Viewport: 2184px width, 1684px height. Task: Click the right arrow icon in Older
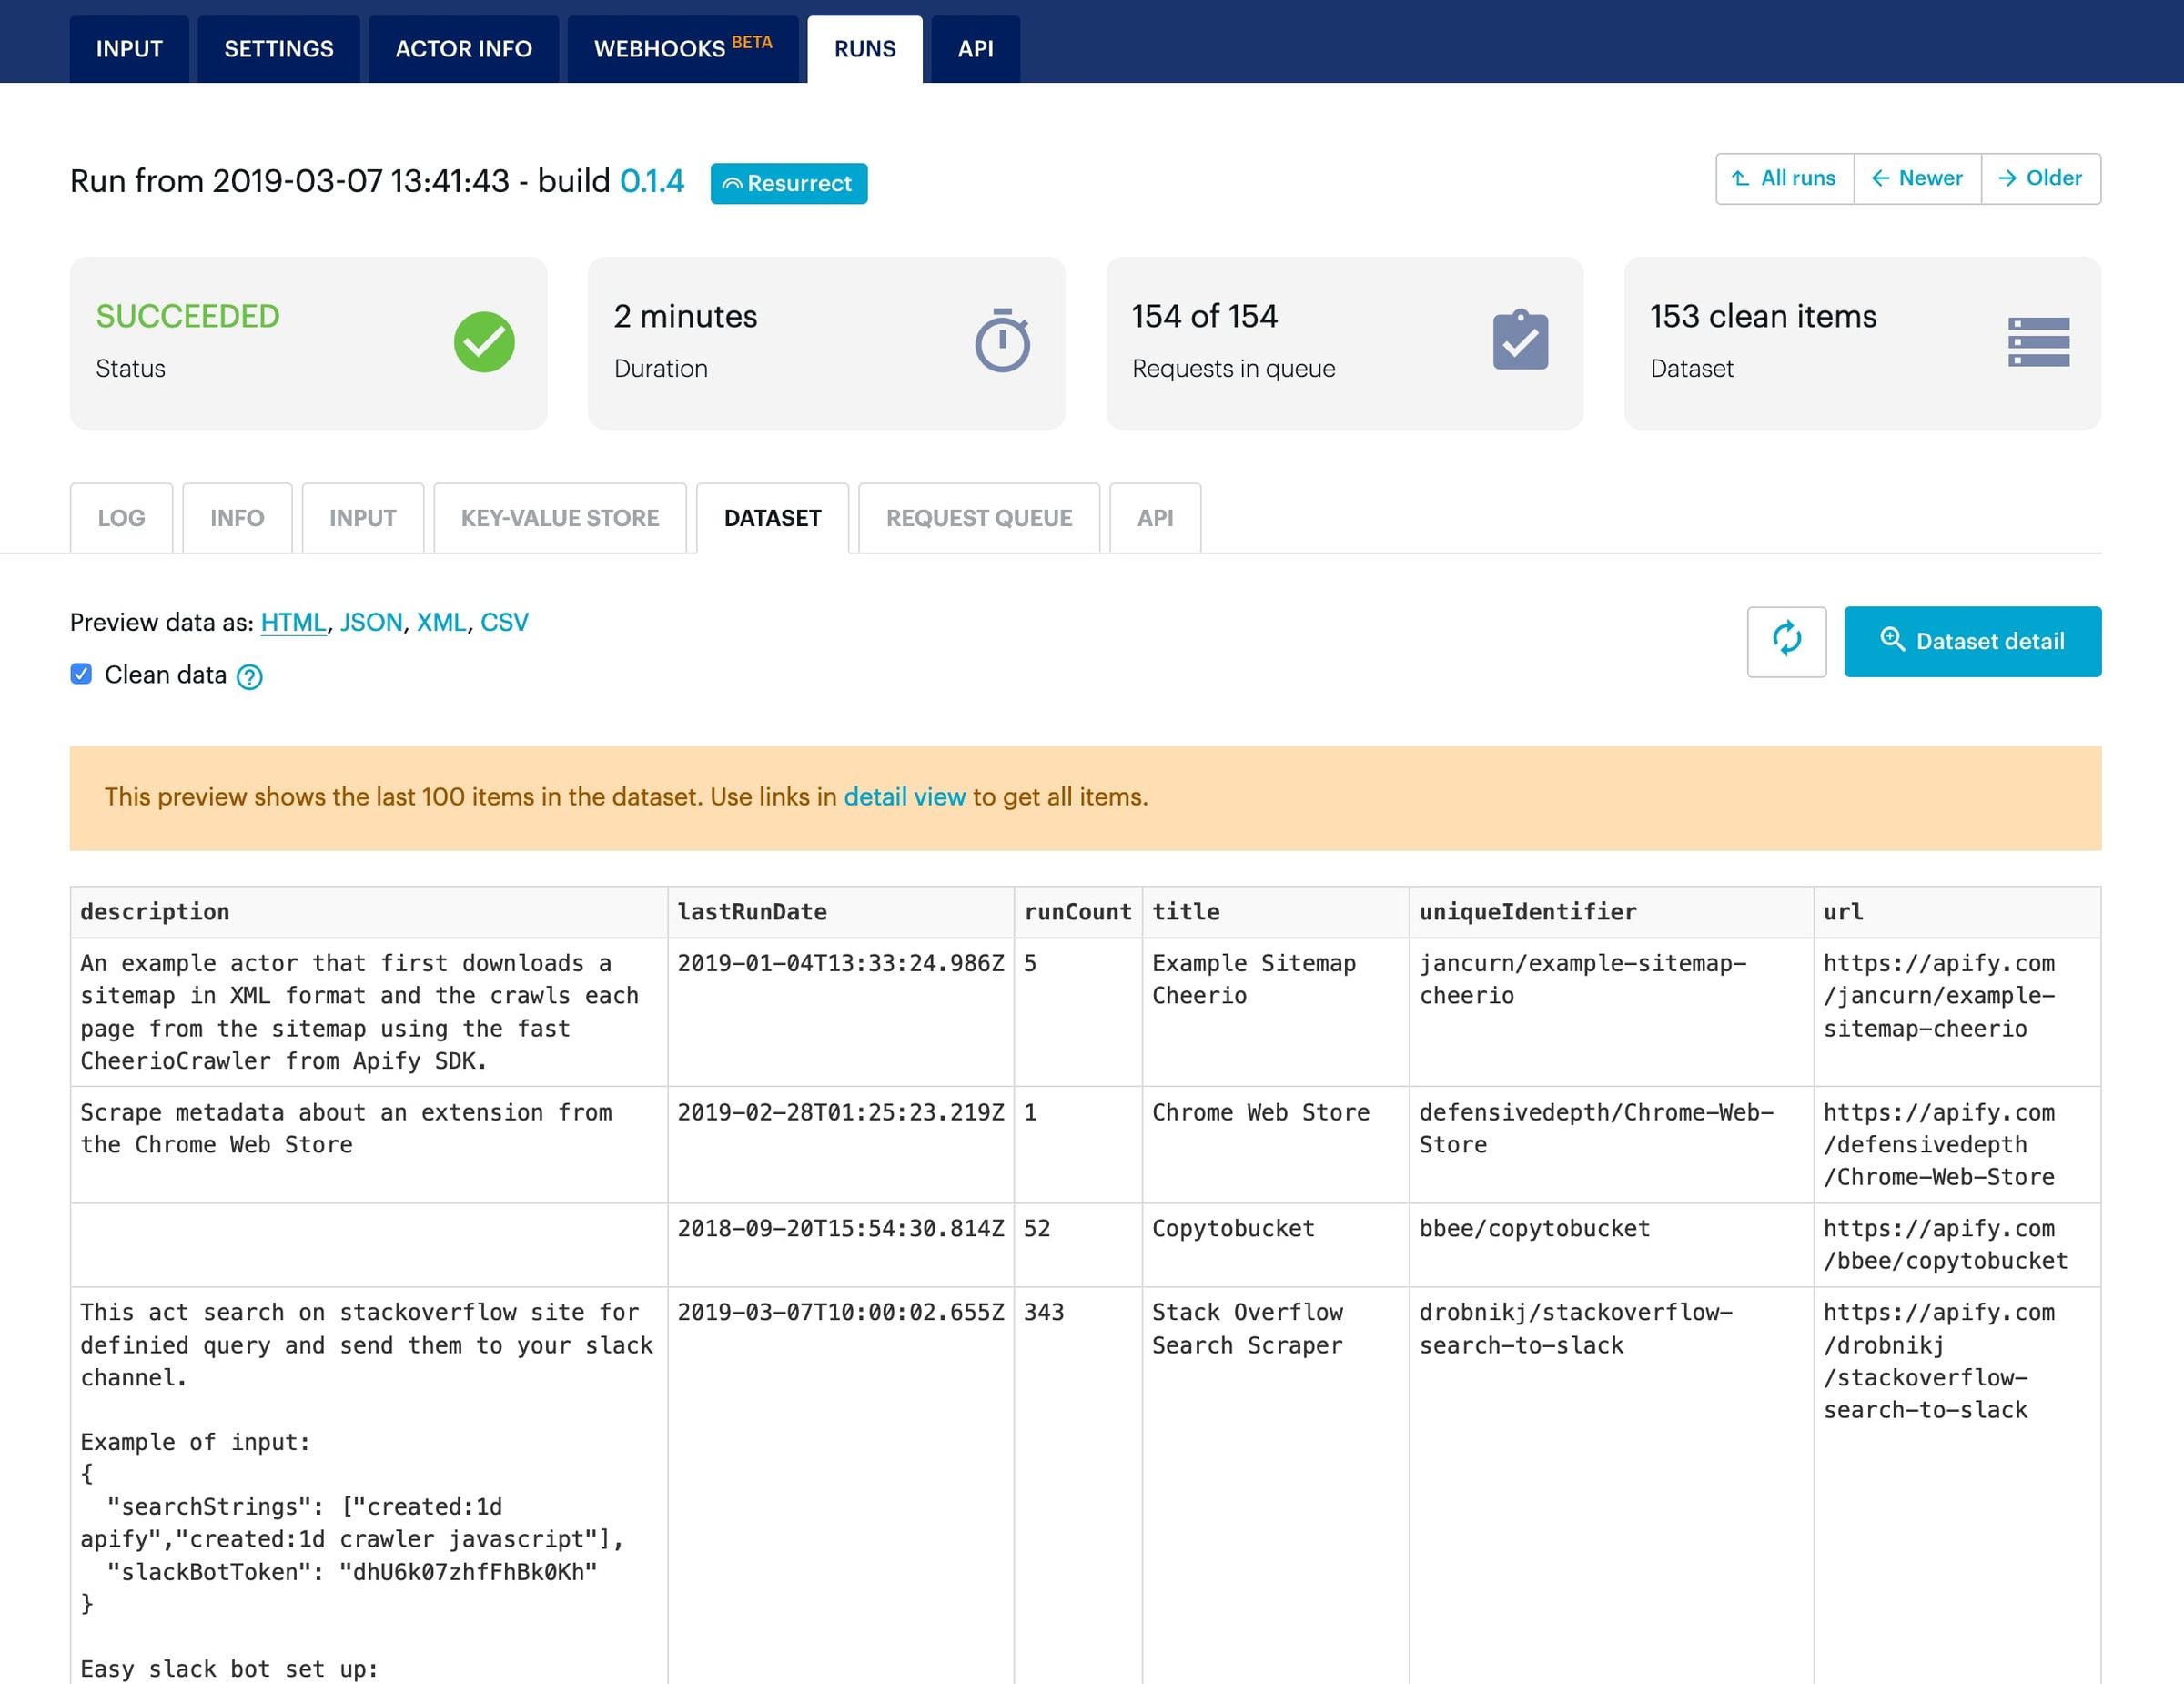[x=2007, y=178]
